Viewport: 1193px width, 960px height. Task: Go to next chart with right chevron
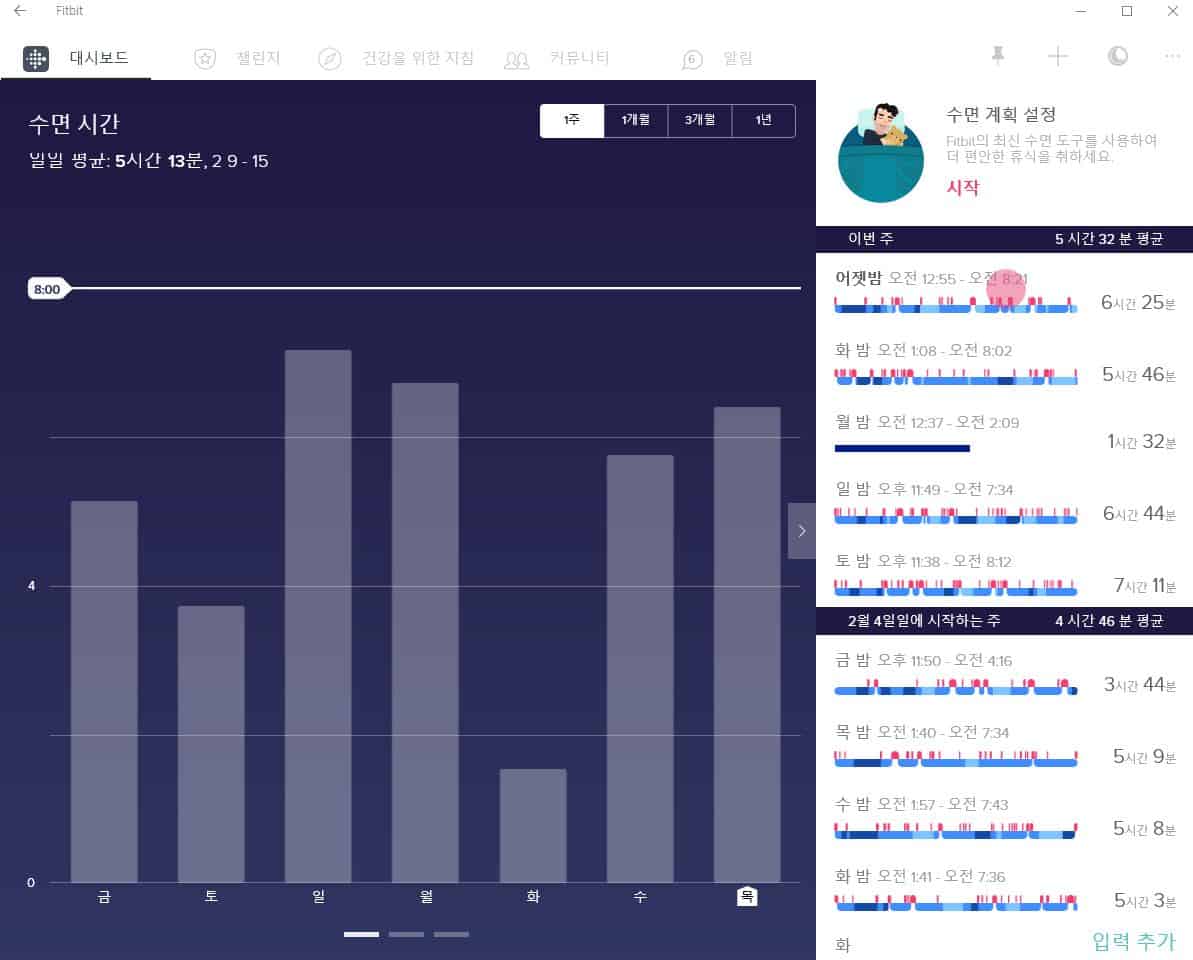801,531
